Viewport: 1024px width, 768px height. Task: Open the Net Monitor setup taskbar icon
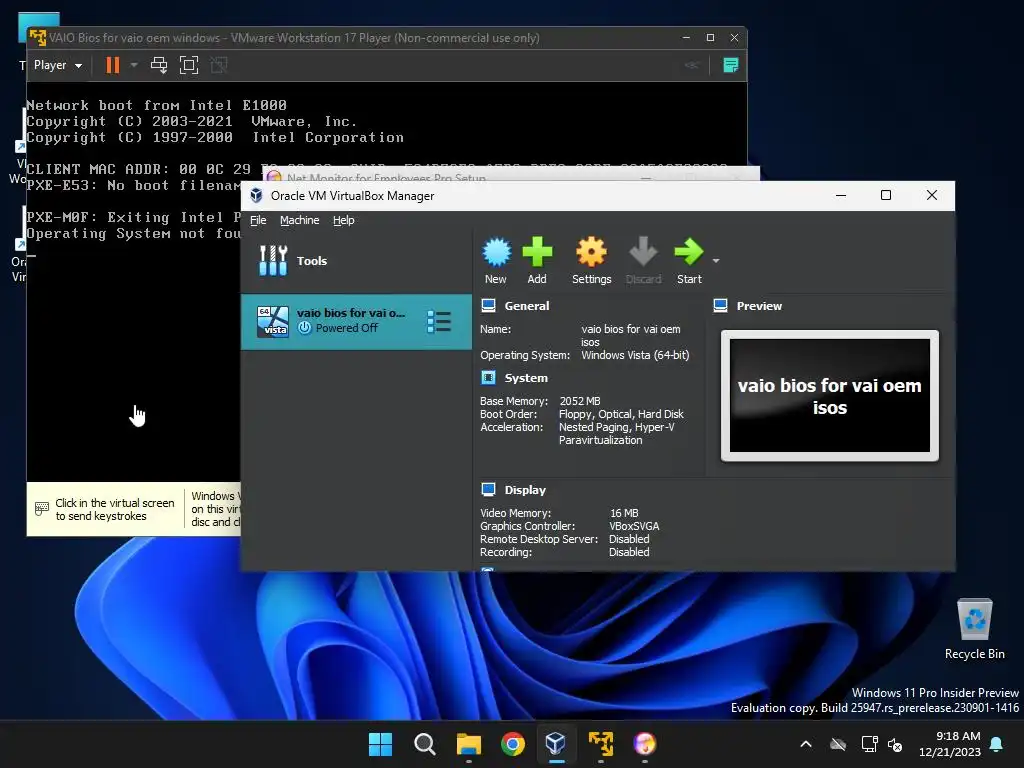click(645, 744)
